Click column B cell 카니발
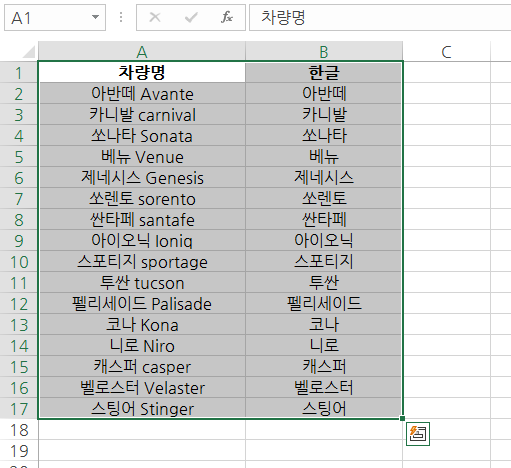The image size is (511, 468). (x=324, y=114)
